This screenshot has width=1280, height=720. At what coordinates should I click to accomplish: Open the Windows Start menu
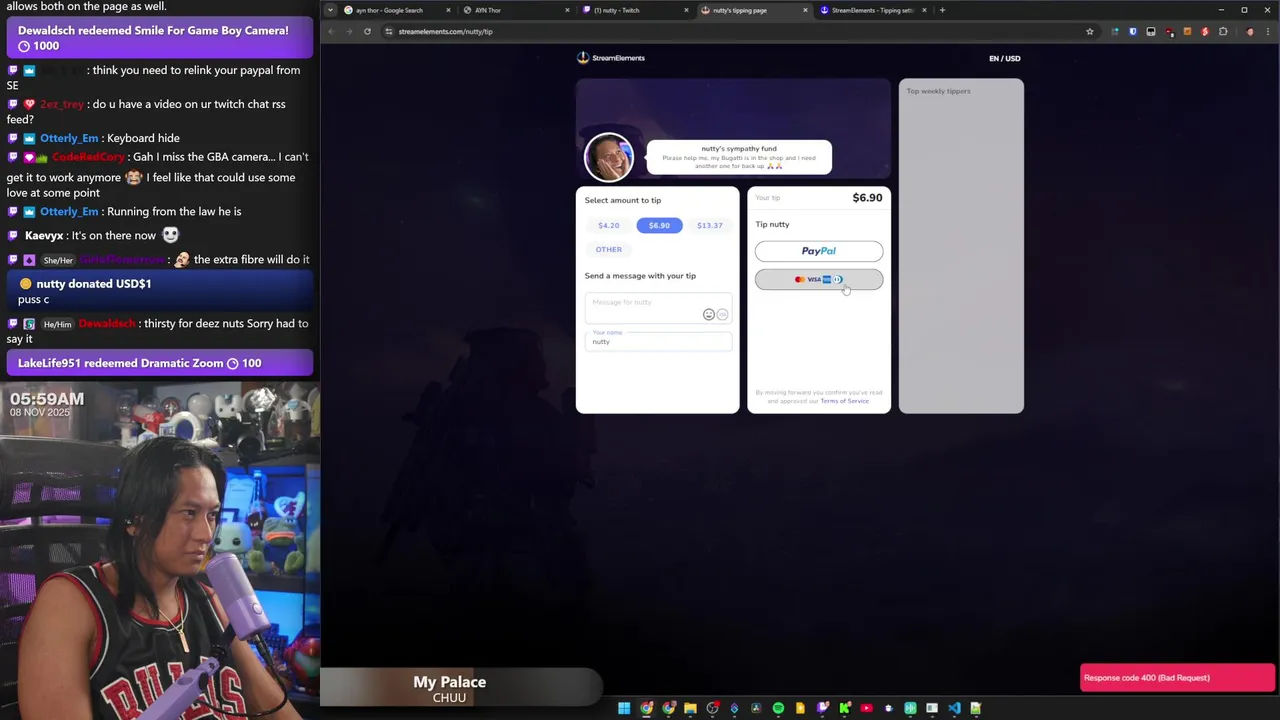[x=624, y=708]
